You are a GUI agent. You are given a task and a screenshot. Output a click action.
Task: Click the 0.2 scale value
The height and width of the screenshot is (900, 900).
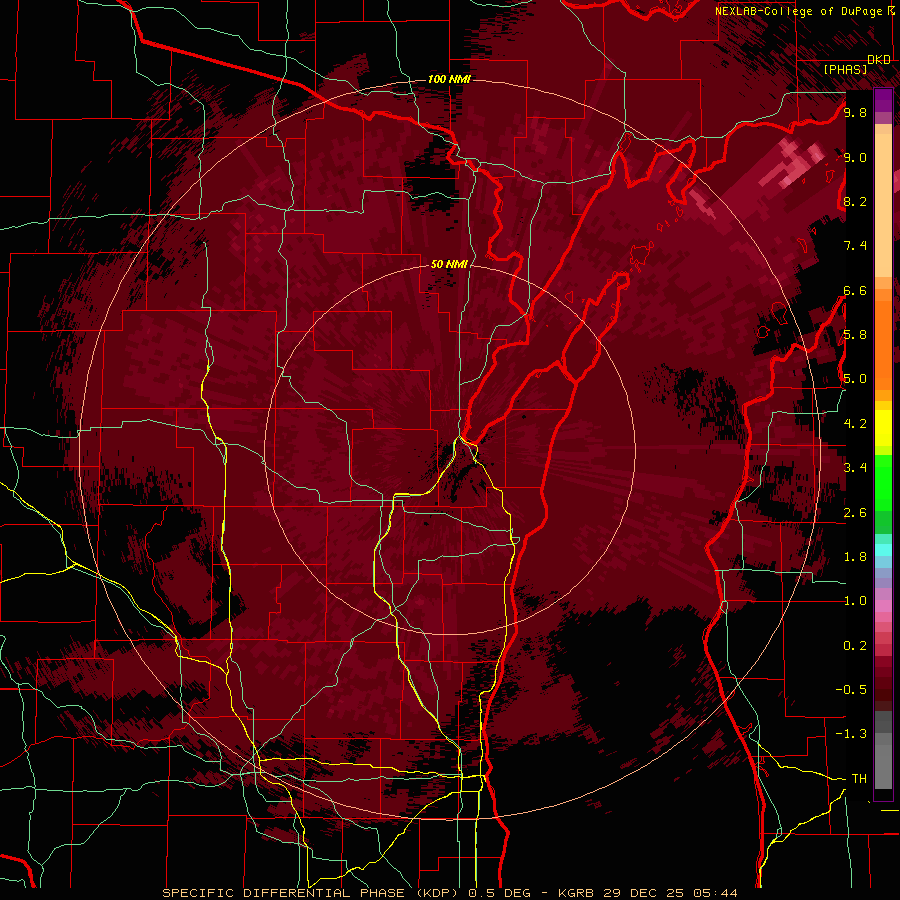coord(855,646)
